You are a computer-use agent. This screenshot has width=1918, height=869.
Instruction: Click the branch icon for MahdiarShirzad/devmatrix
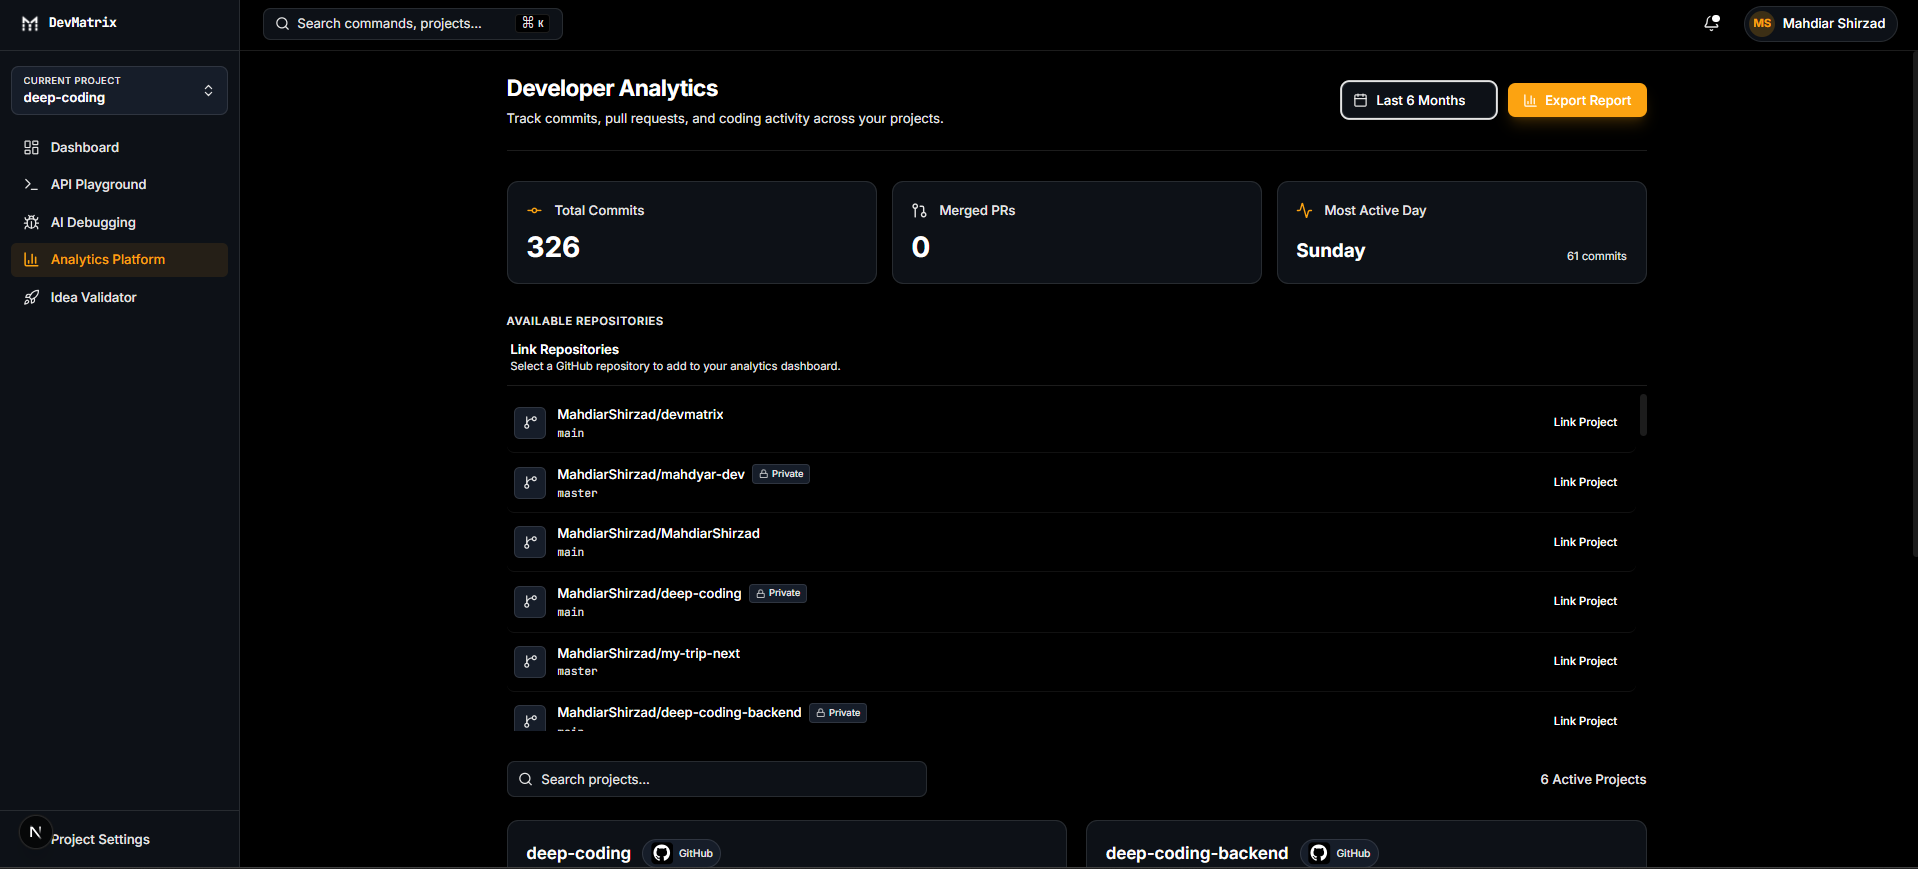530,423
